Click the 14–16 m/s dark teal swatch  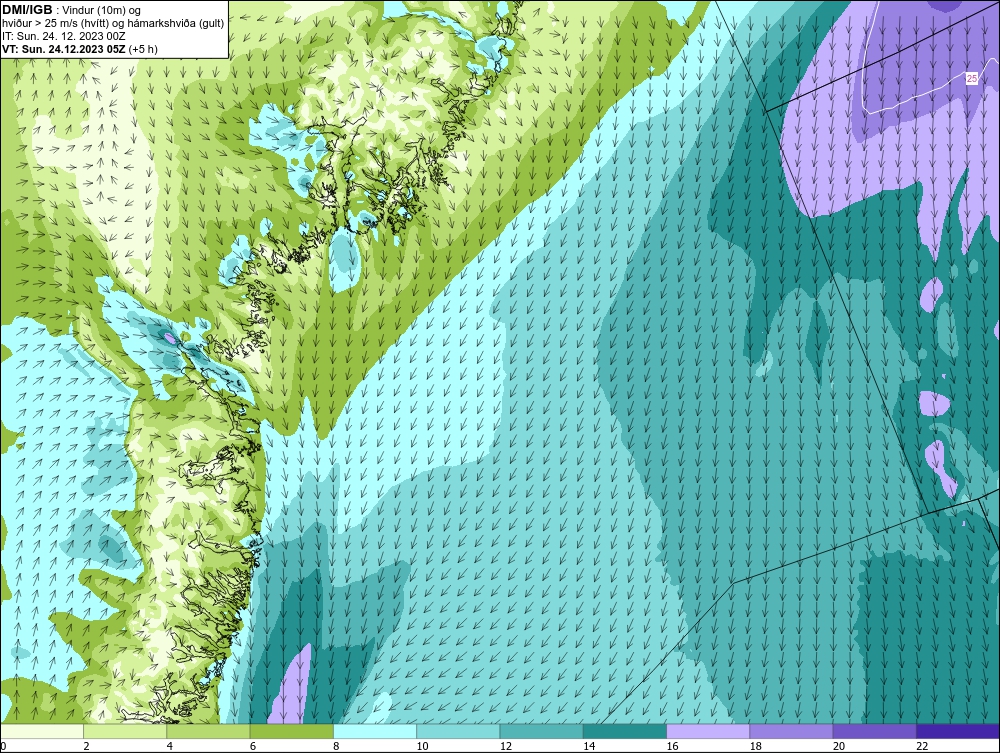pos(625,731)
